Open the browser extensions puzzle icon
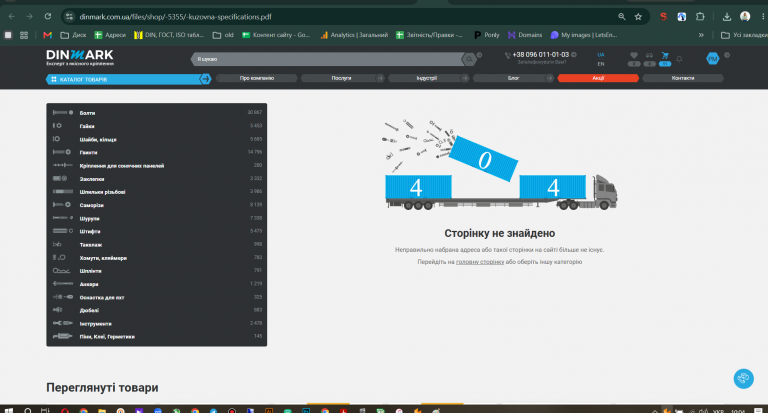This screenshot has height=413, width=768. click(700, 17)
